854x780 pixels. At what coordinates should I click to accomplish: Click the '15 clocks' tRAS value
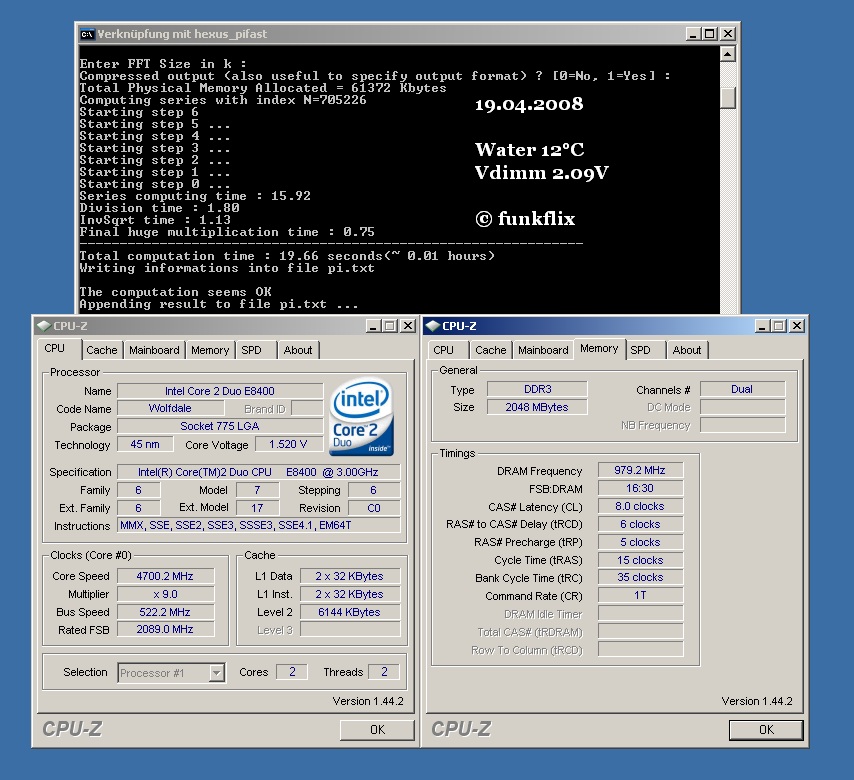[640, 560]
